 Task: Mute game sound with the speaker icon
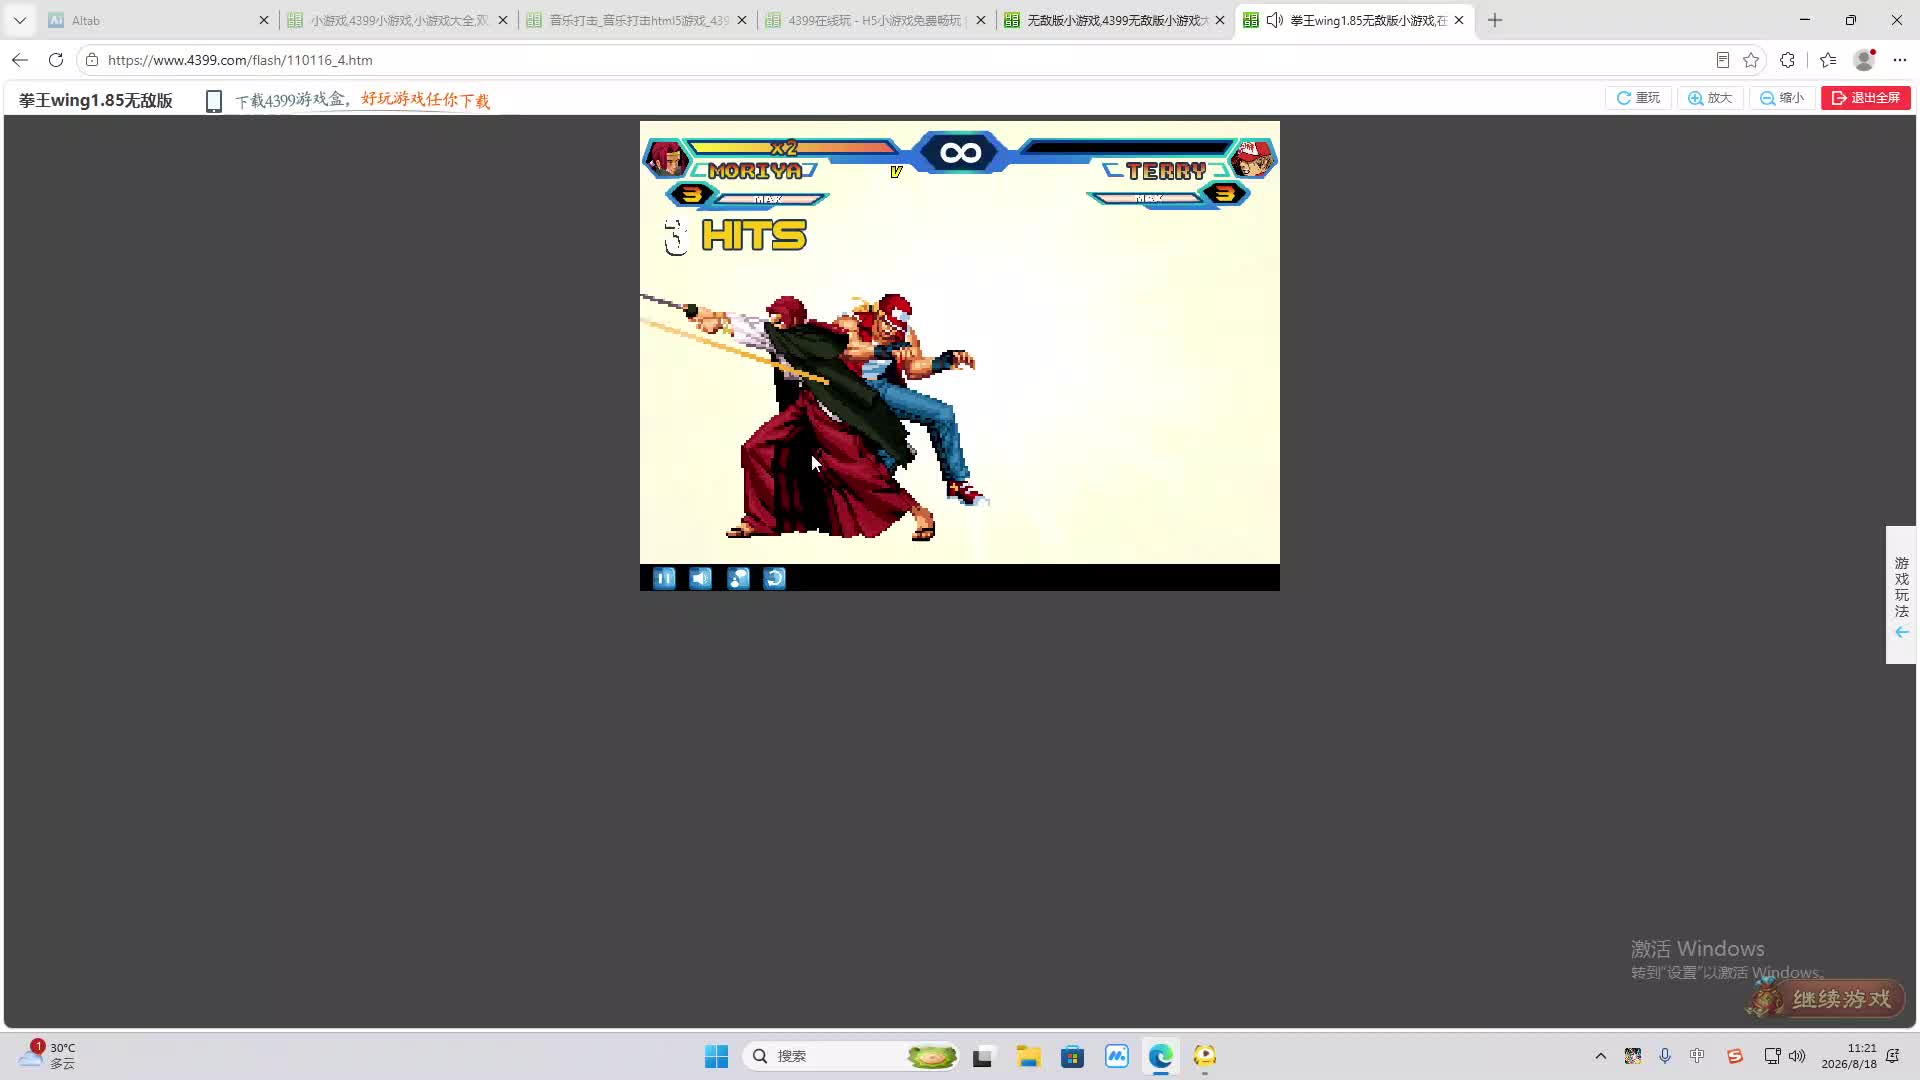click(701, 578)
